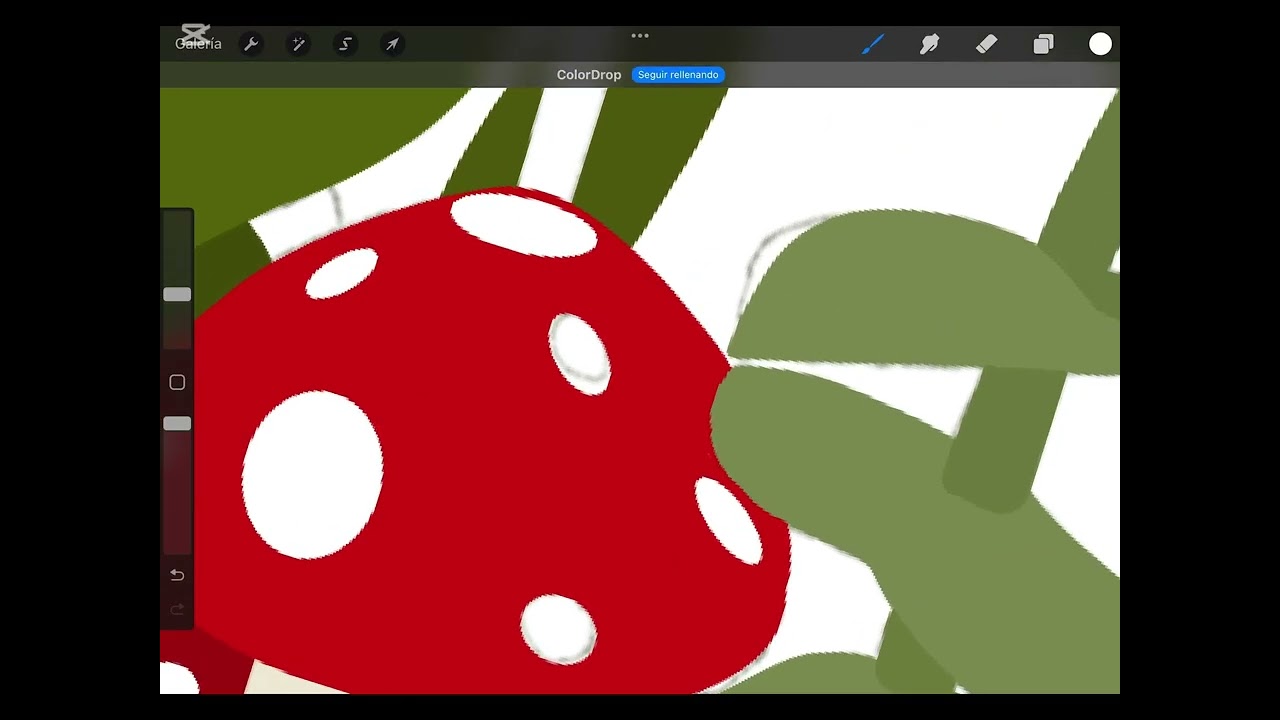This screenshot has width=1280, height=720.
Task: Select the Eraser tool
Action: point(987,44)
